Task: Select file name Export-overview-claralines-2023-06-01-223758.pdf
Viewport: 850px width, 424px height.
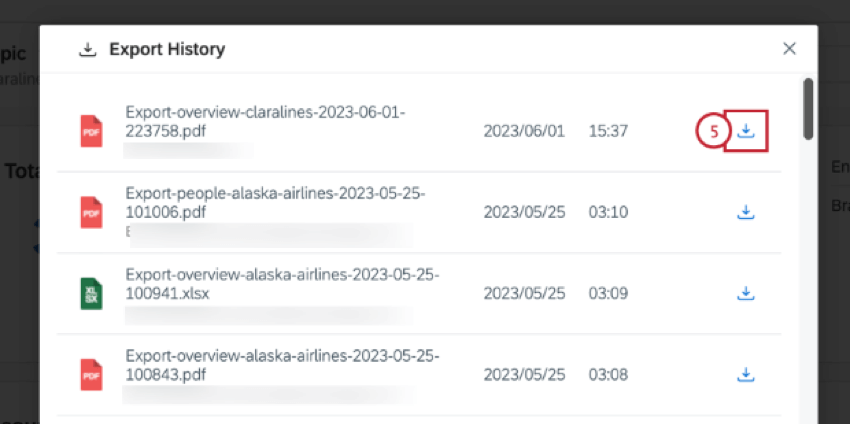Action: [x=266, y=122]
